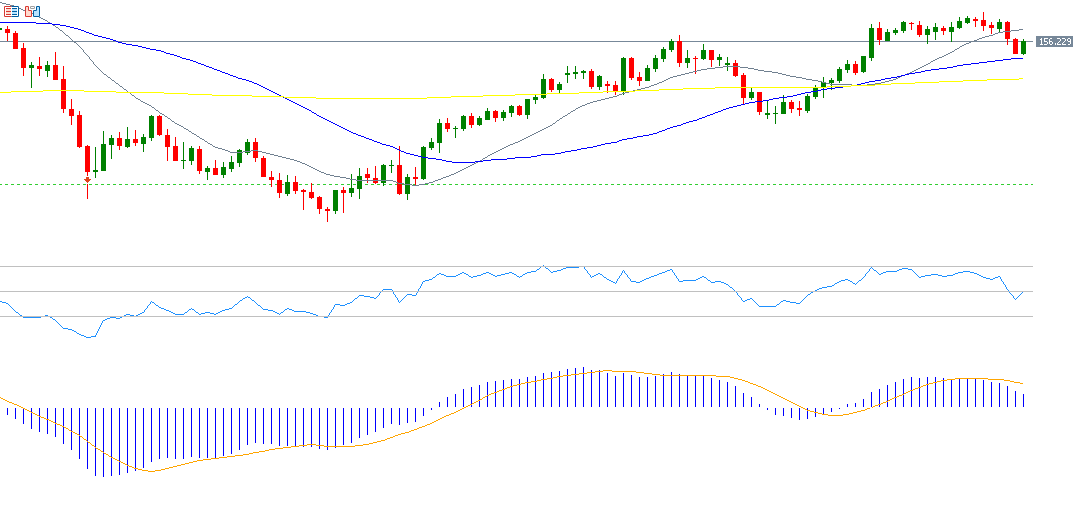Click the lowest dip of the RSI line
1073x507 pixels.
(90, 337)
